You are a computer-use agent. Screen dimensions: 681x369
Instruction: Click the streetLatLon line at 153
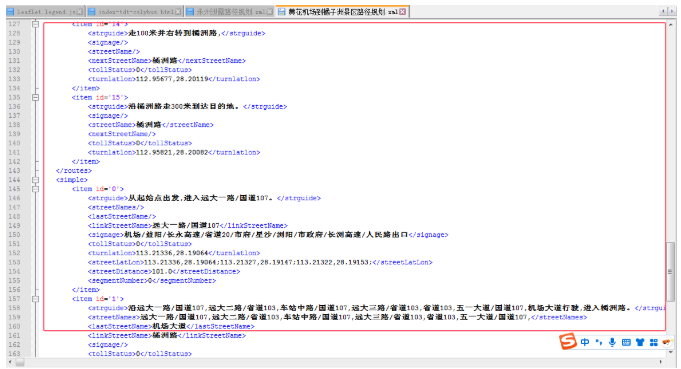(x=260, y=262)
